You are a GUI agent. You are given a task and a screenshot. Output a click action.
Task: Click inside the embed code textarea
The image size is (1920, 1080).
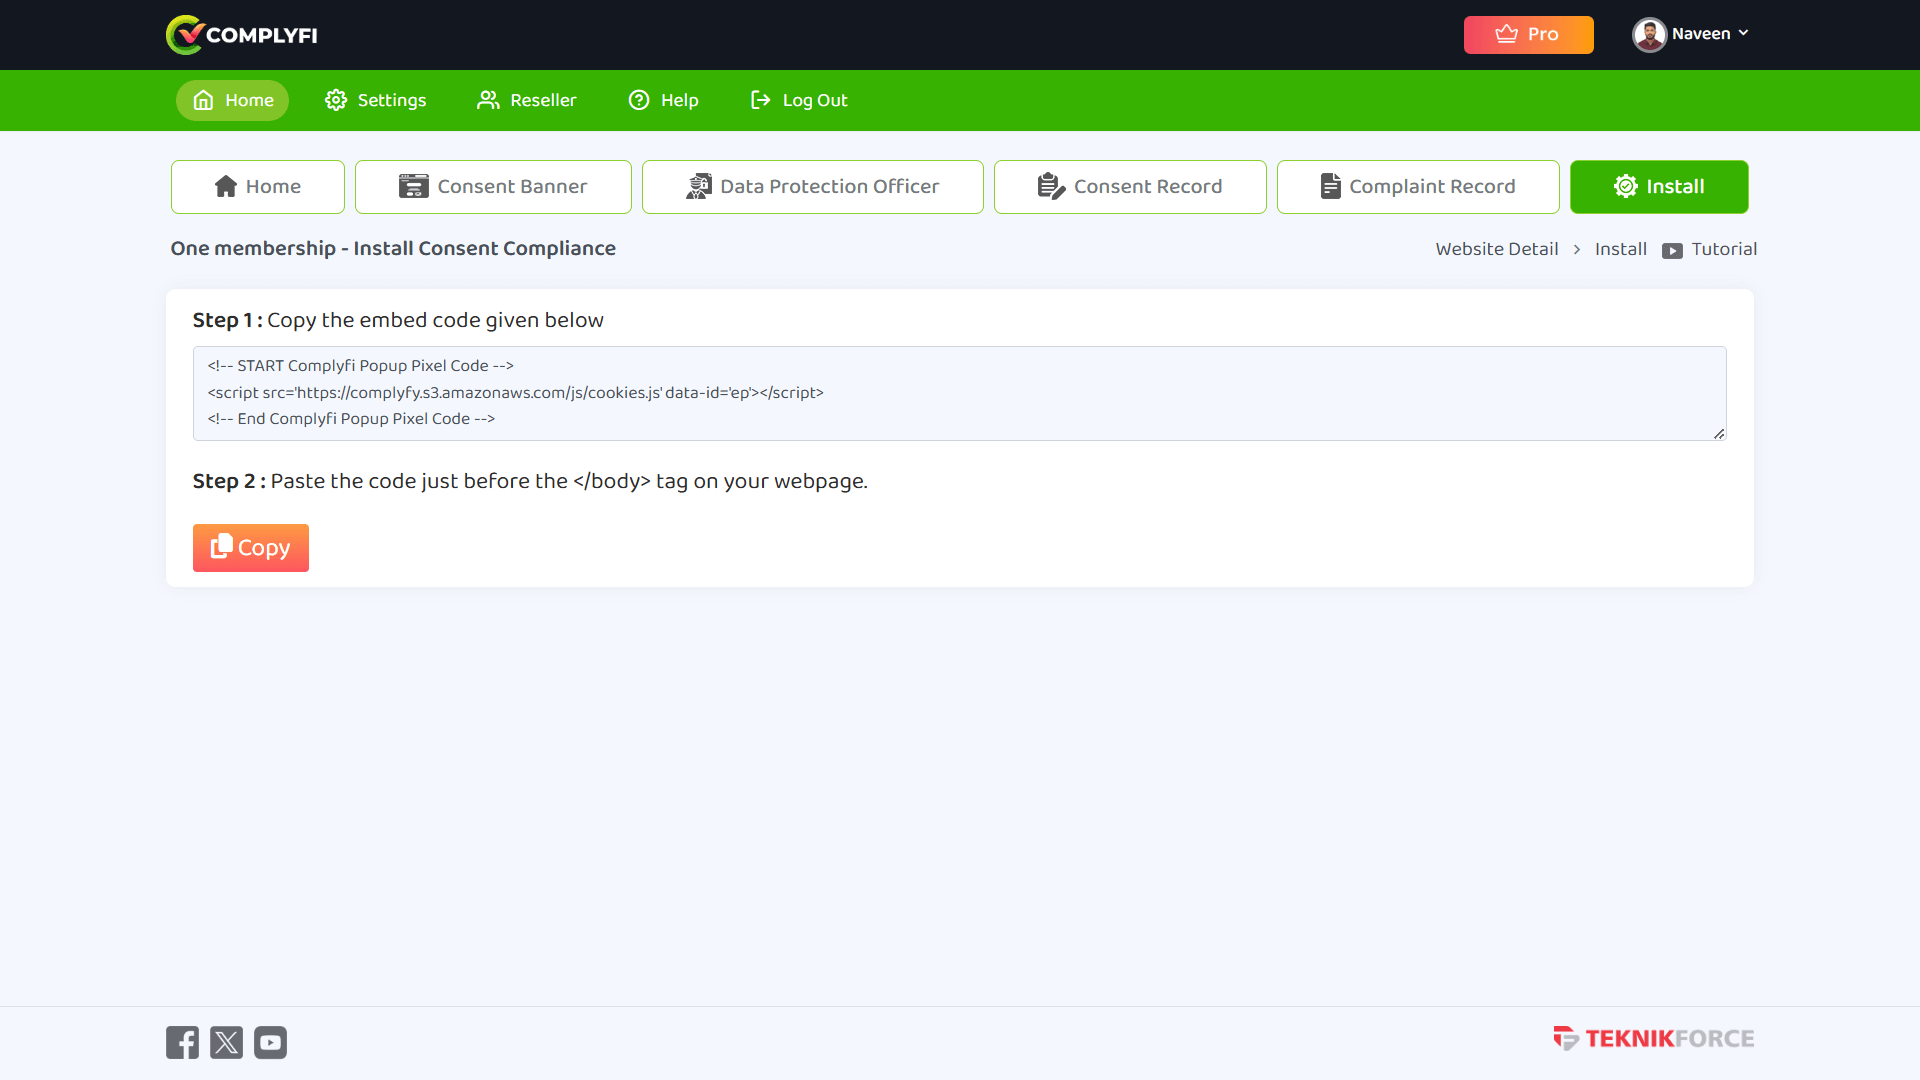click(x=958, y=393)
